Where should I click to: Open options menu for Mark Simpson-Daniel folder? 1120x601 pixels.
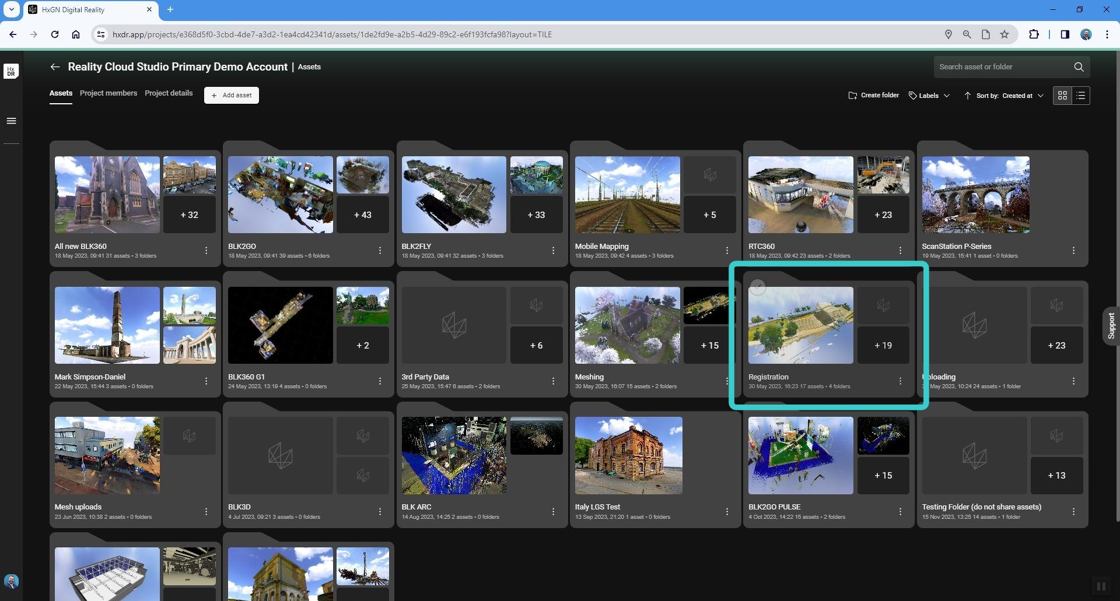click(x=206, y=382)
